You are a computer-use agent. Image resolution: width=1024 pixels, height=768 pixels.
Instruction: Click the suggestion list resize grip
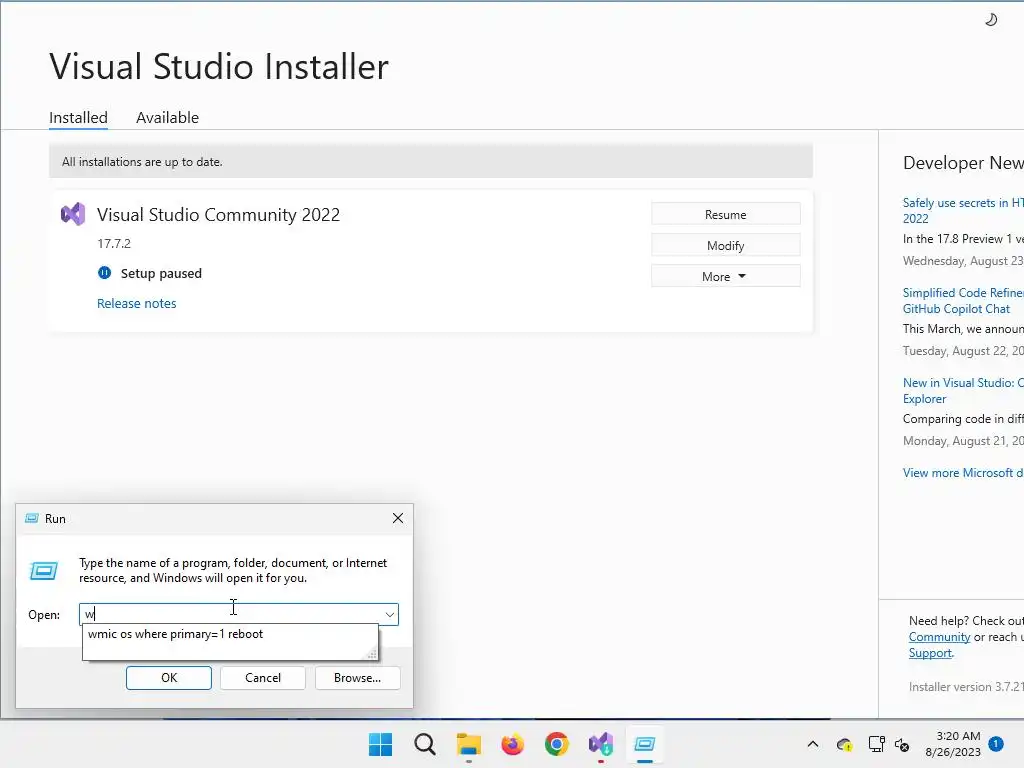372,654
